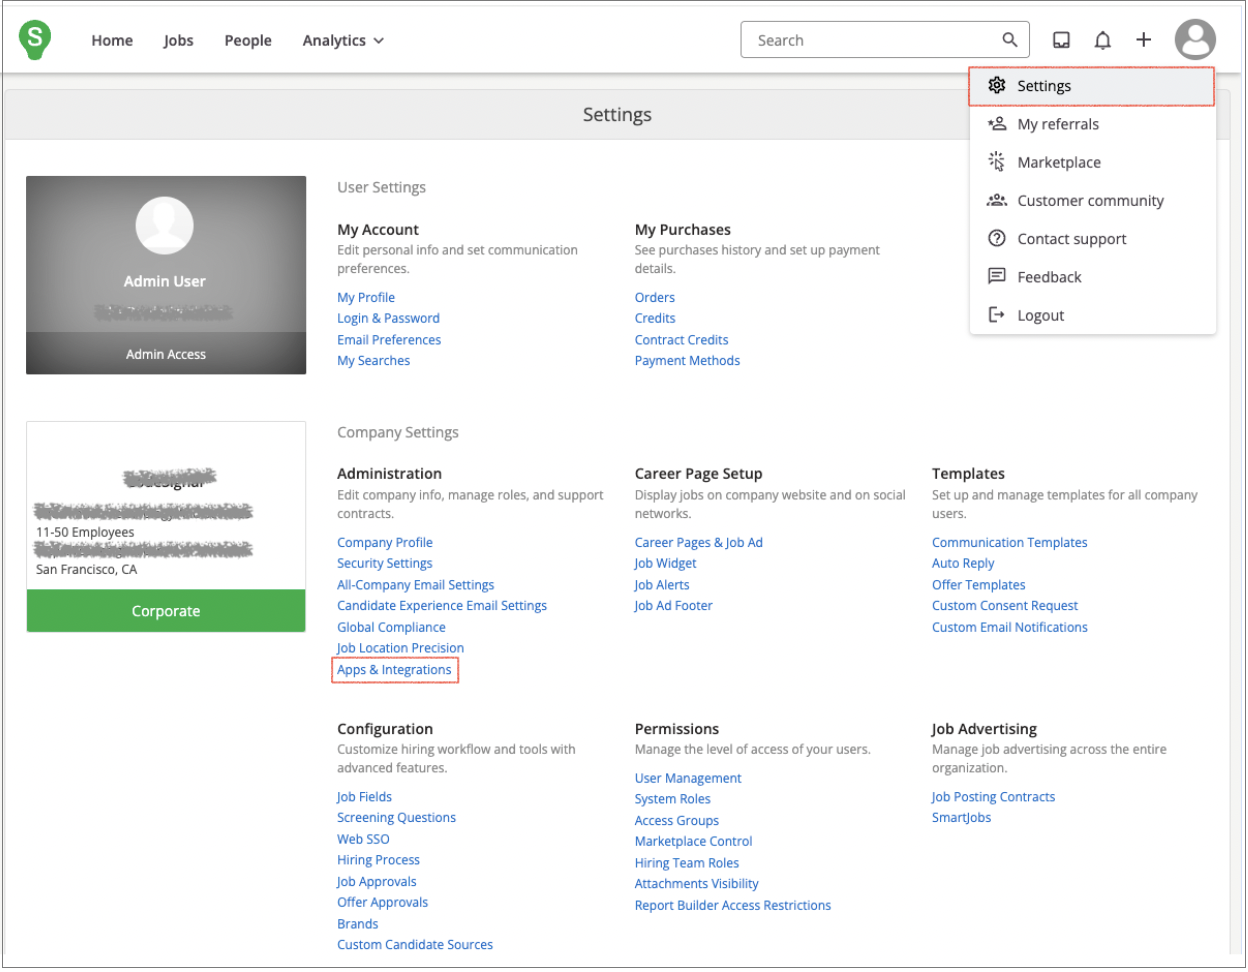The height and width of the screenshot is (972, 1248).
Task: Open Apps & Integrations link
Action: coord(394,670)
